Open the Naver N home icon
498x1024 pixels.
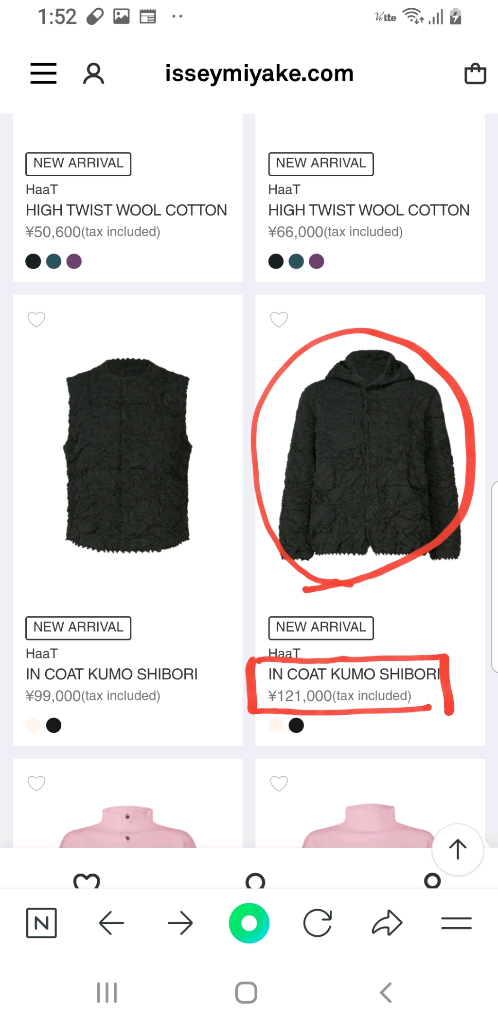pyautogui.click(x=41, y=923)
